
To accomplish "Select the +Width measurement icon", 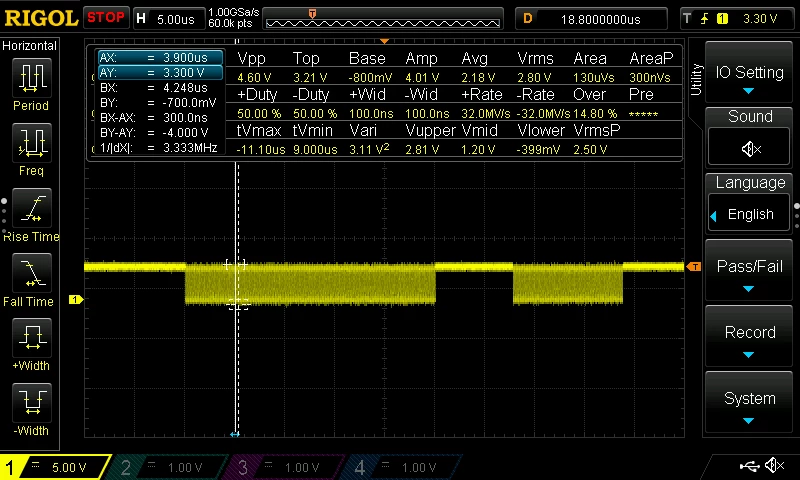I will point(32,338).
